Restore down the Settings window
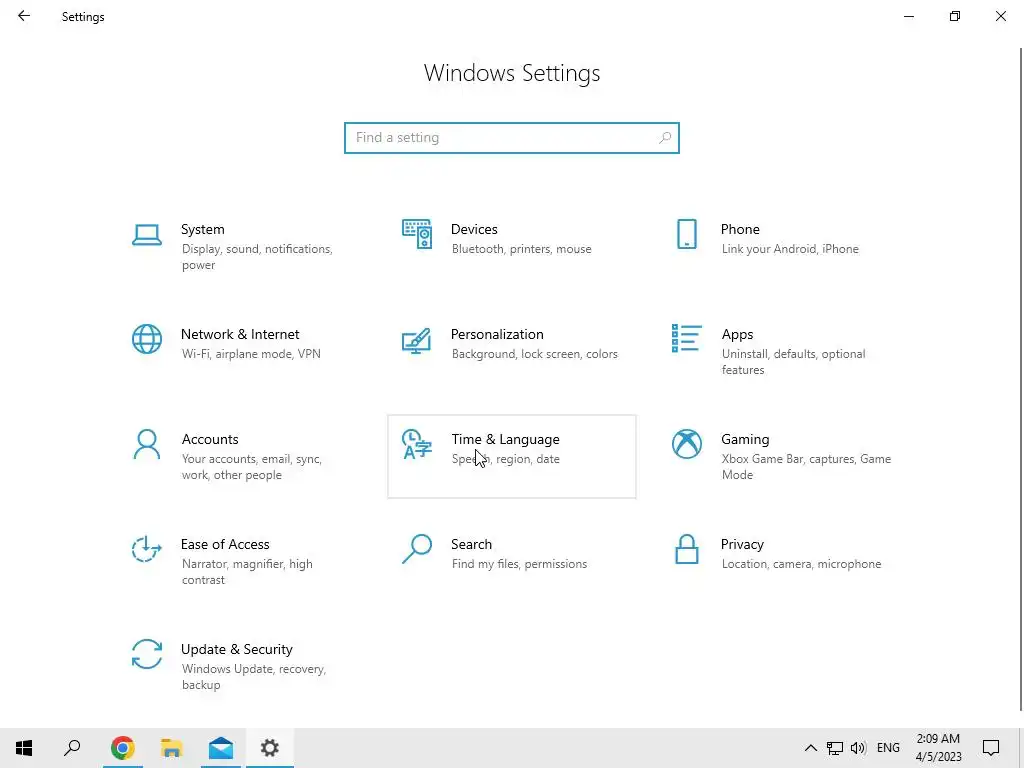The width and height of the screenshot is (1024, 768). (955, 16)
